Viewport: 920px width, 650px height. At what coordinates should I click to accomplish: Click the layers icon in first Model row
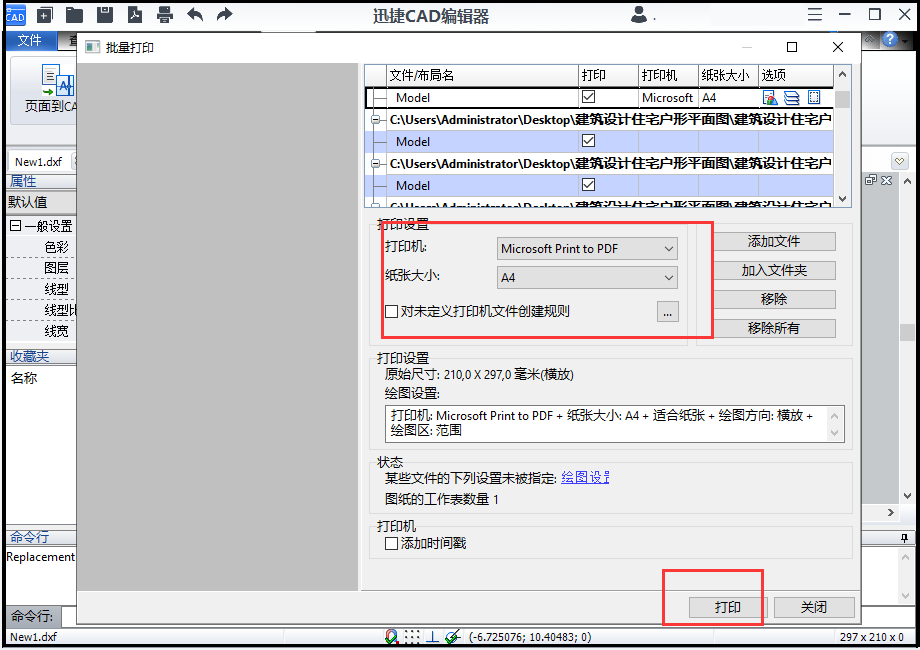pos(792,97)
